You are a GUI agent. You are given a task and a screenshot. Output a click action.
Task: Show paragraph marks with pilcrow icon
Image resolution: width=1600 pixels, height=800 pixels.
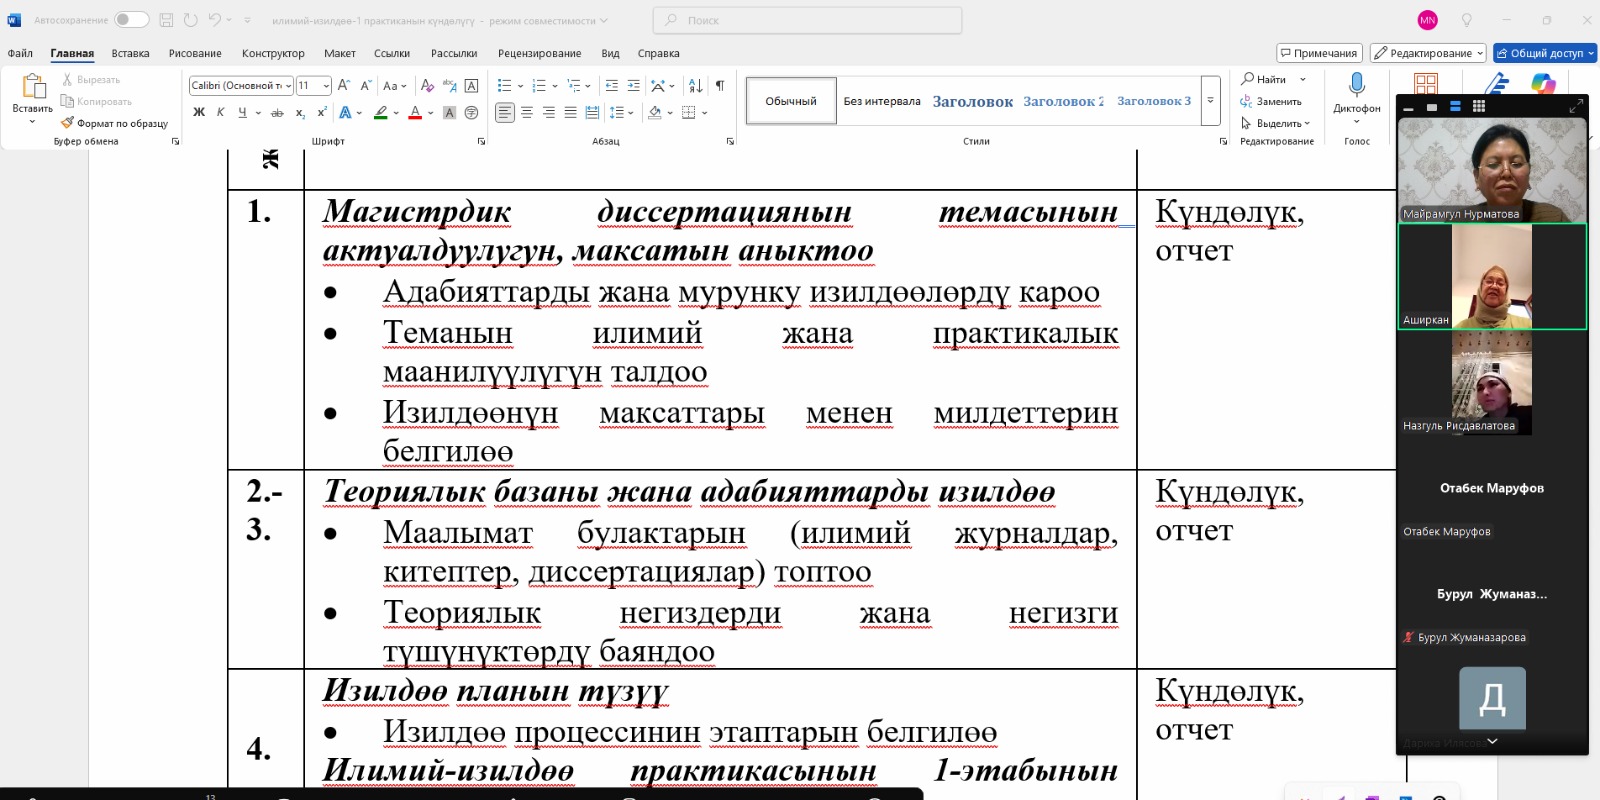pyautogui.click(x=719, y=86)
